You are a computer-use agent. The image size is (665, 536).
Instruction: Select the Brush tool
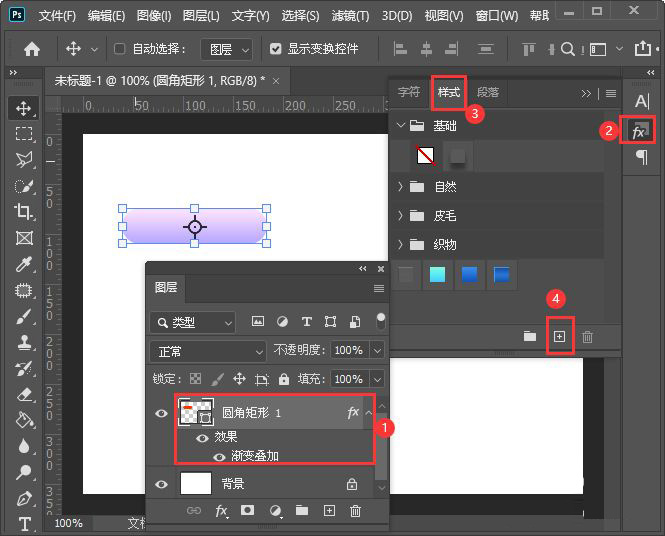(x=24, y=316)
